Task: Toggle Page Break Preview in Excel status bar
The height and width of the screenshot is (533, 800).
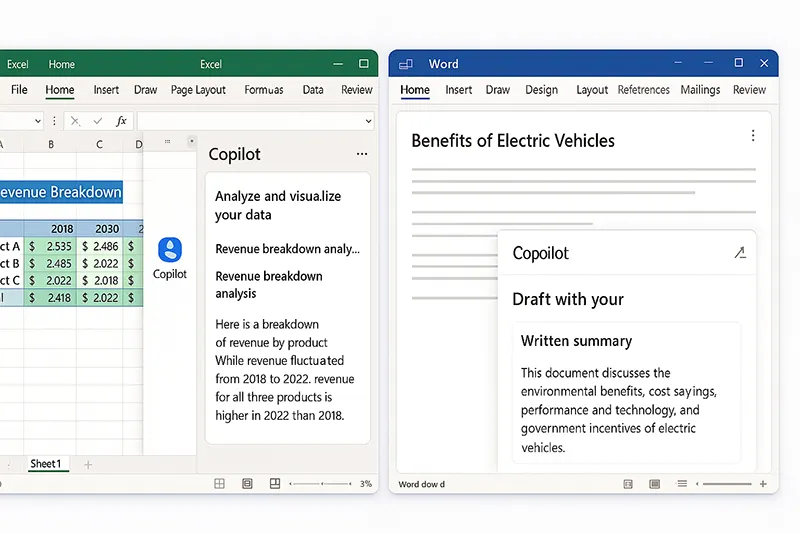Action: [273, 484]
